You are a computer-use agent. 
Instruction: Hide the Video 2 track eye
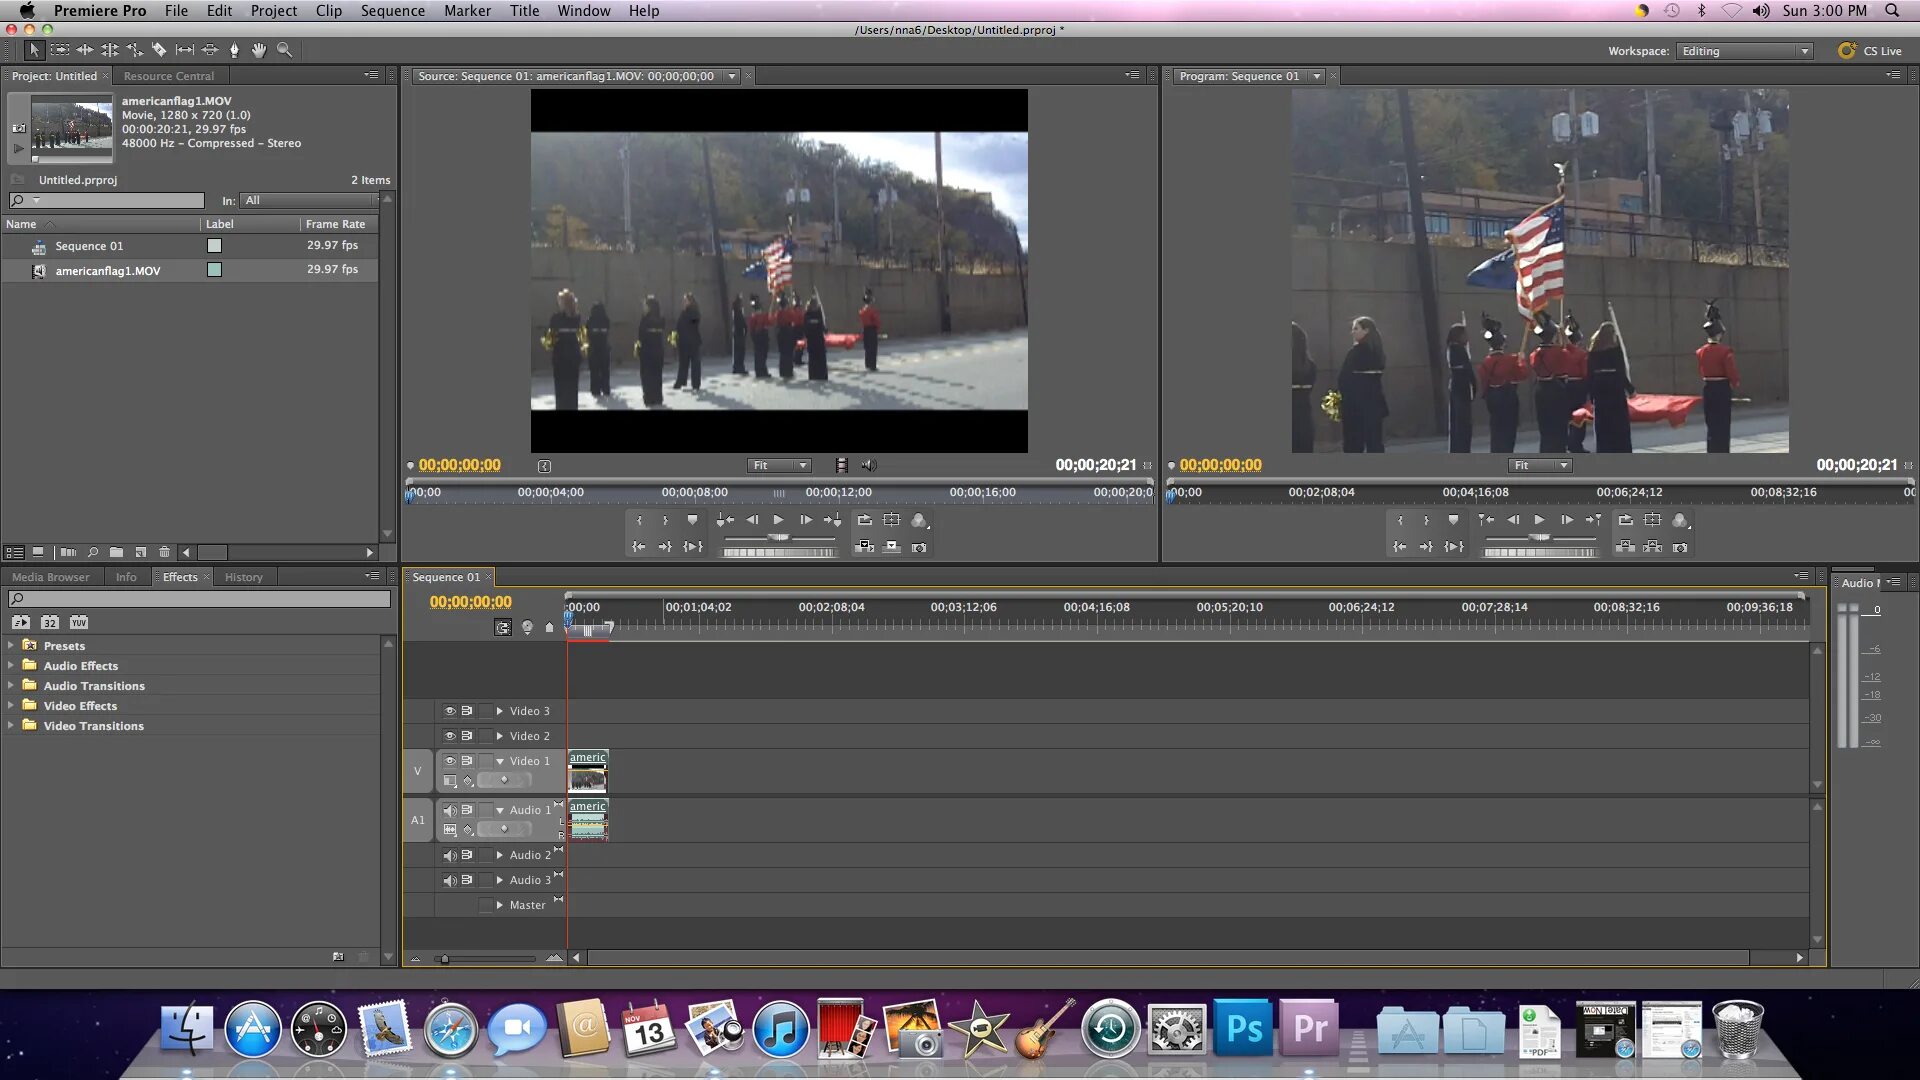point(450,736)
